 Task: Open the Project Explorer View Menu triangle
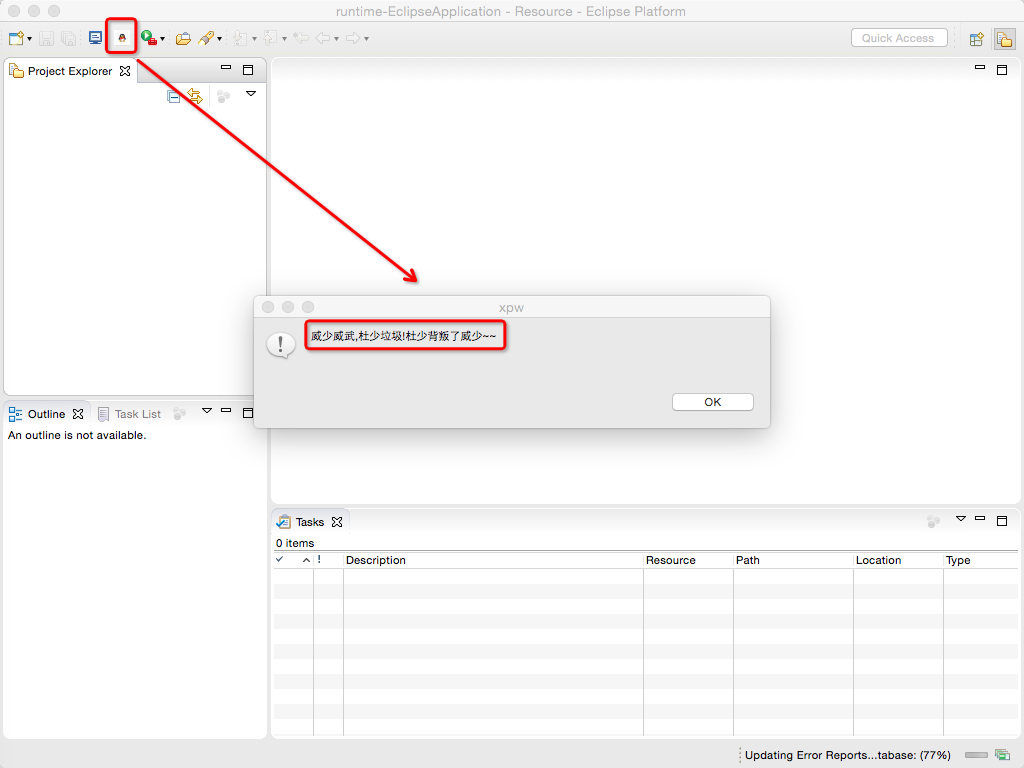click(251, 94)
